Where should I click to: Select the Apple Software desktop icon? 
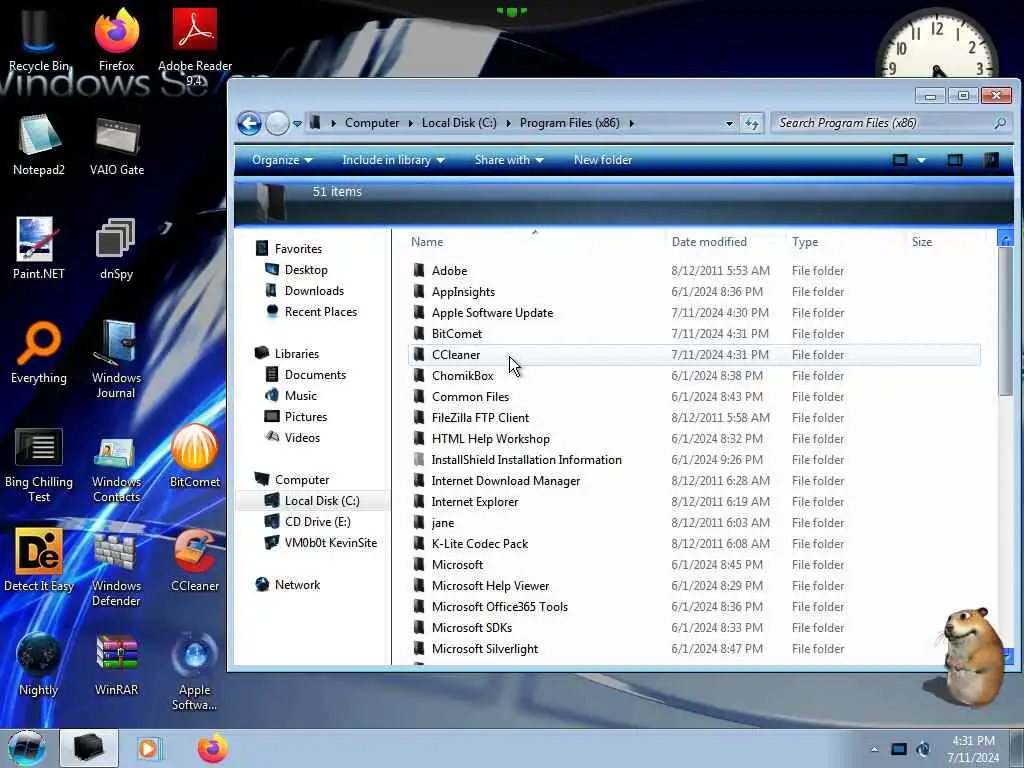195,673
